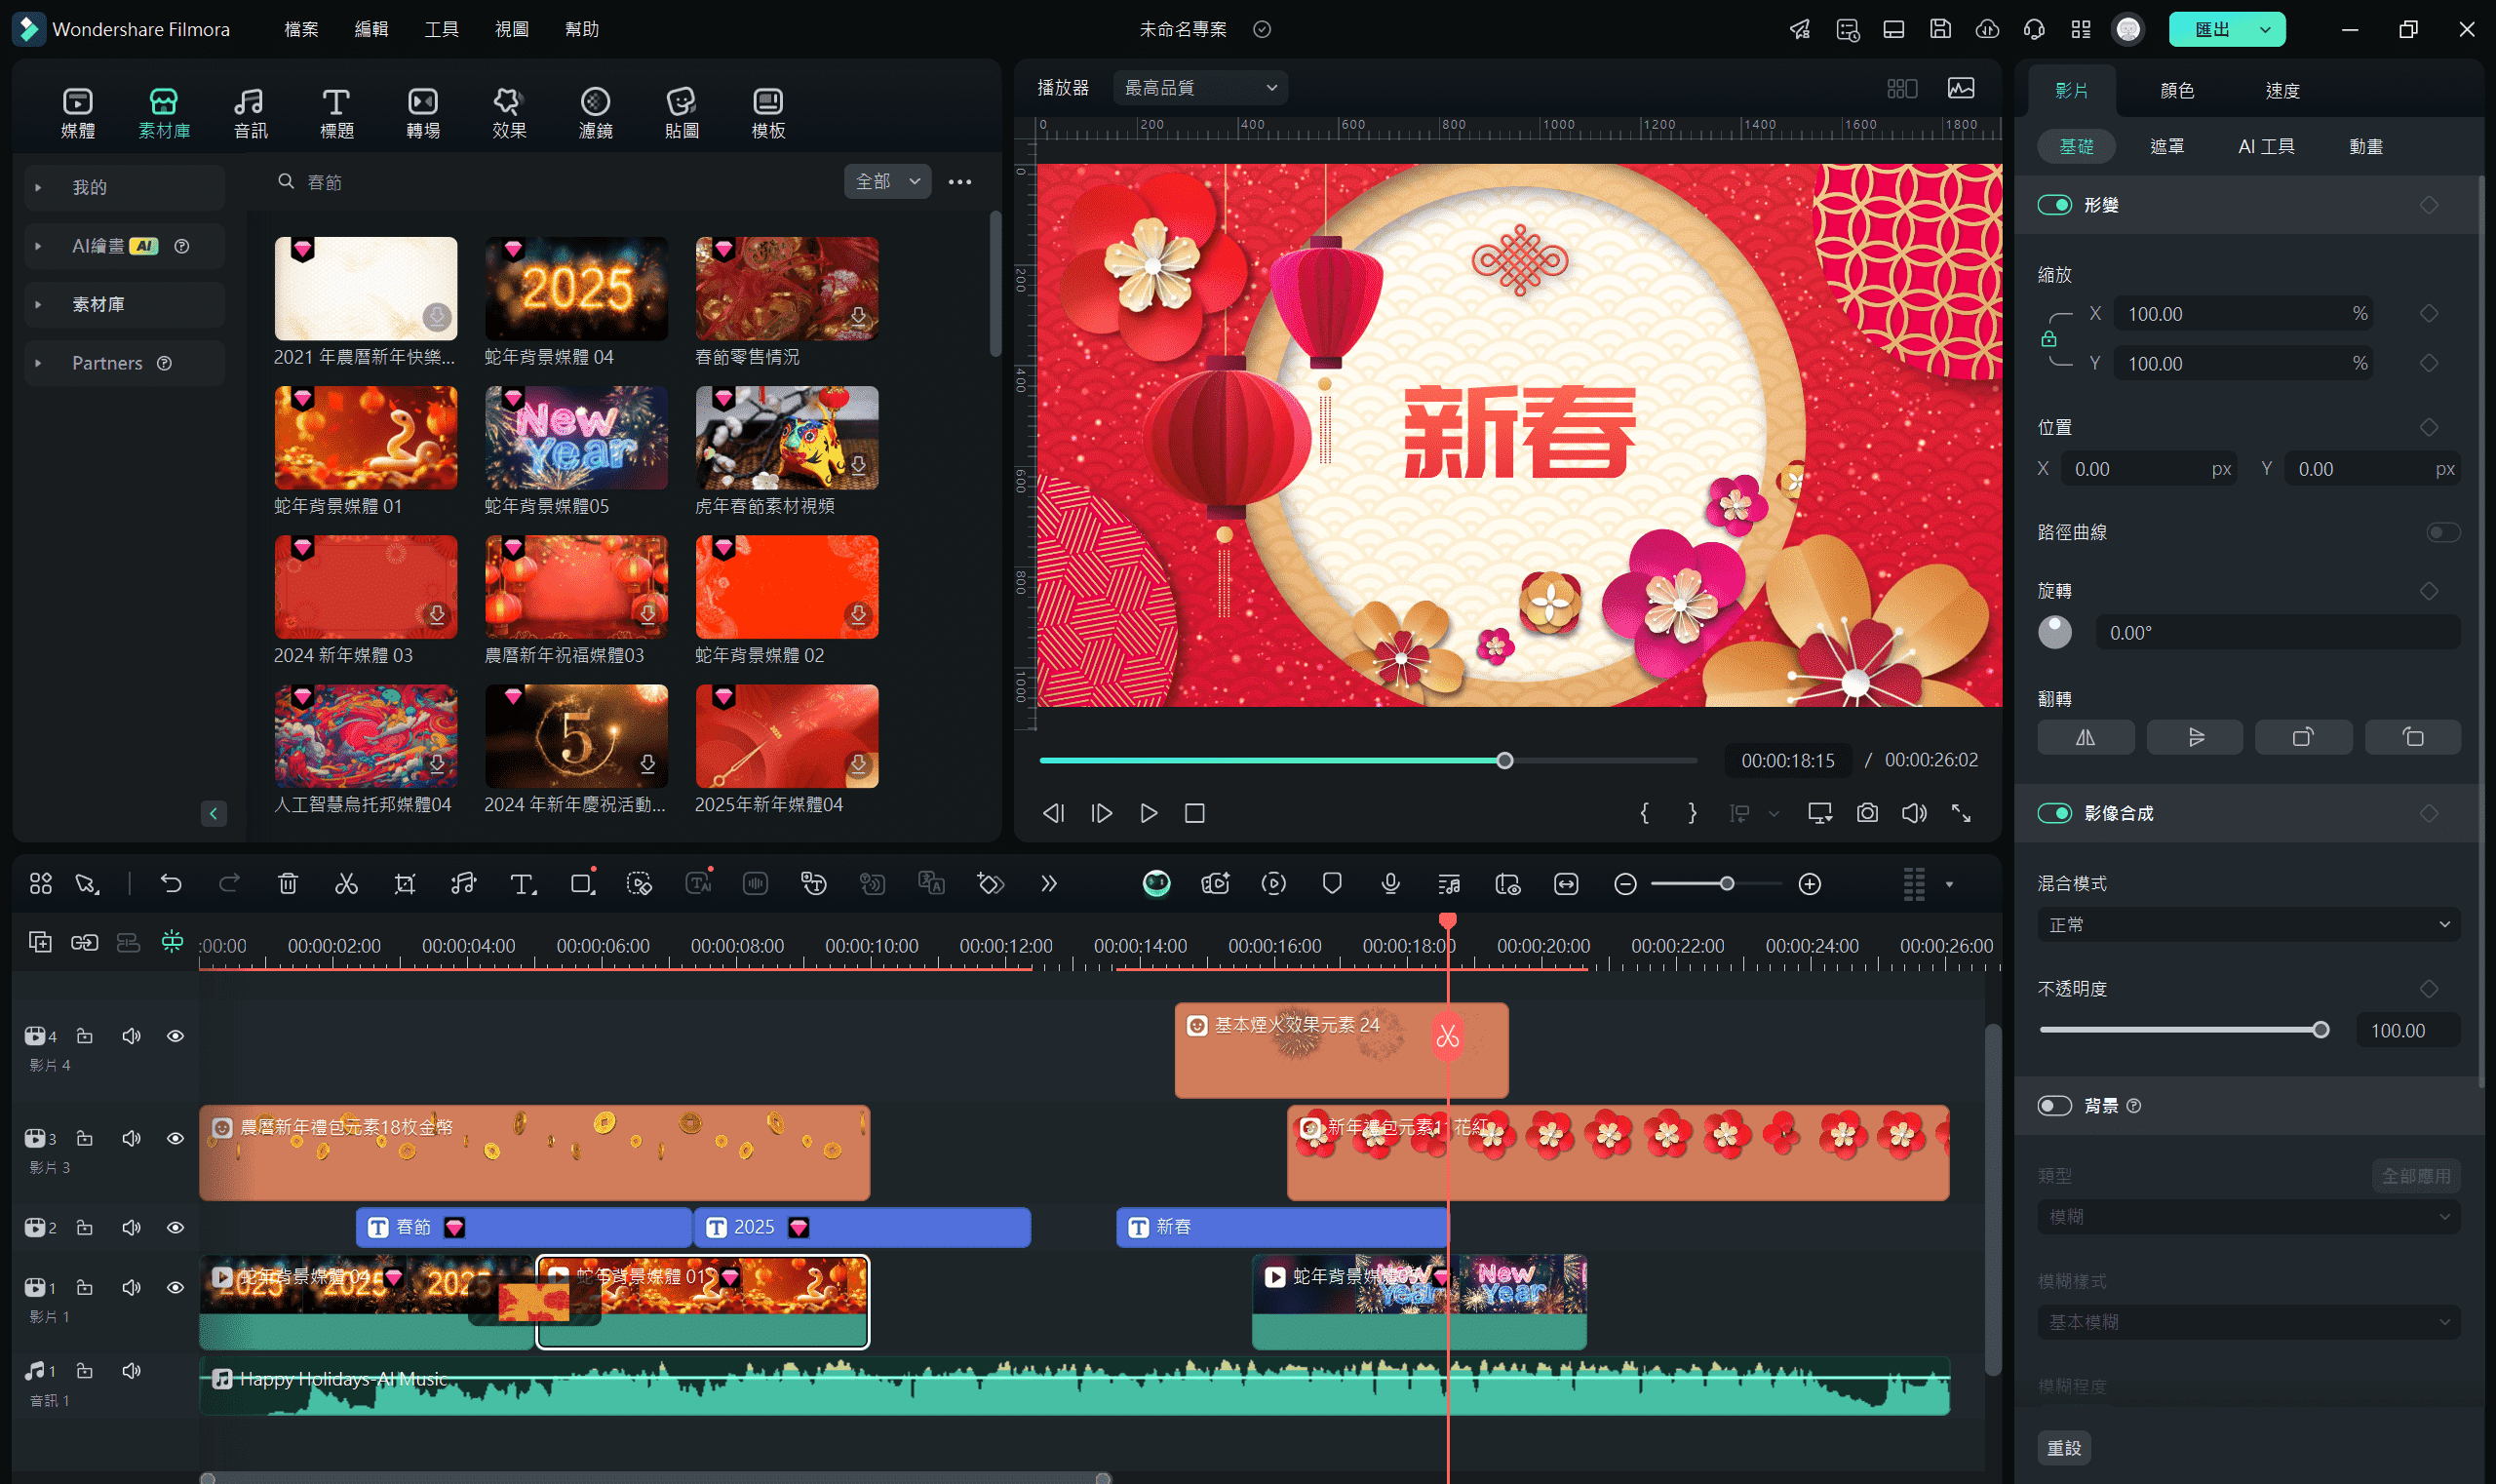This screenshot has width=2496, height=1484.
Task: Click the play button in the player
Action: (1148, 813)
